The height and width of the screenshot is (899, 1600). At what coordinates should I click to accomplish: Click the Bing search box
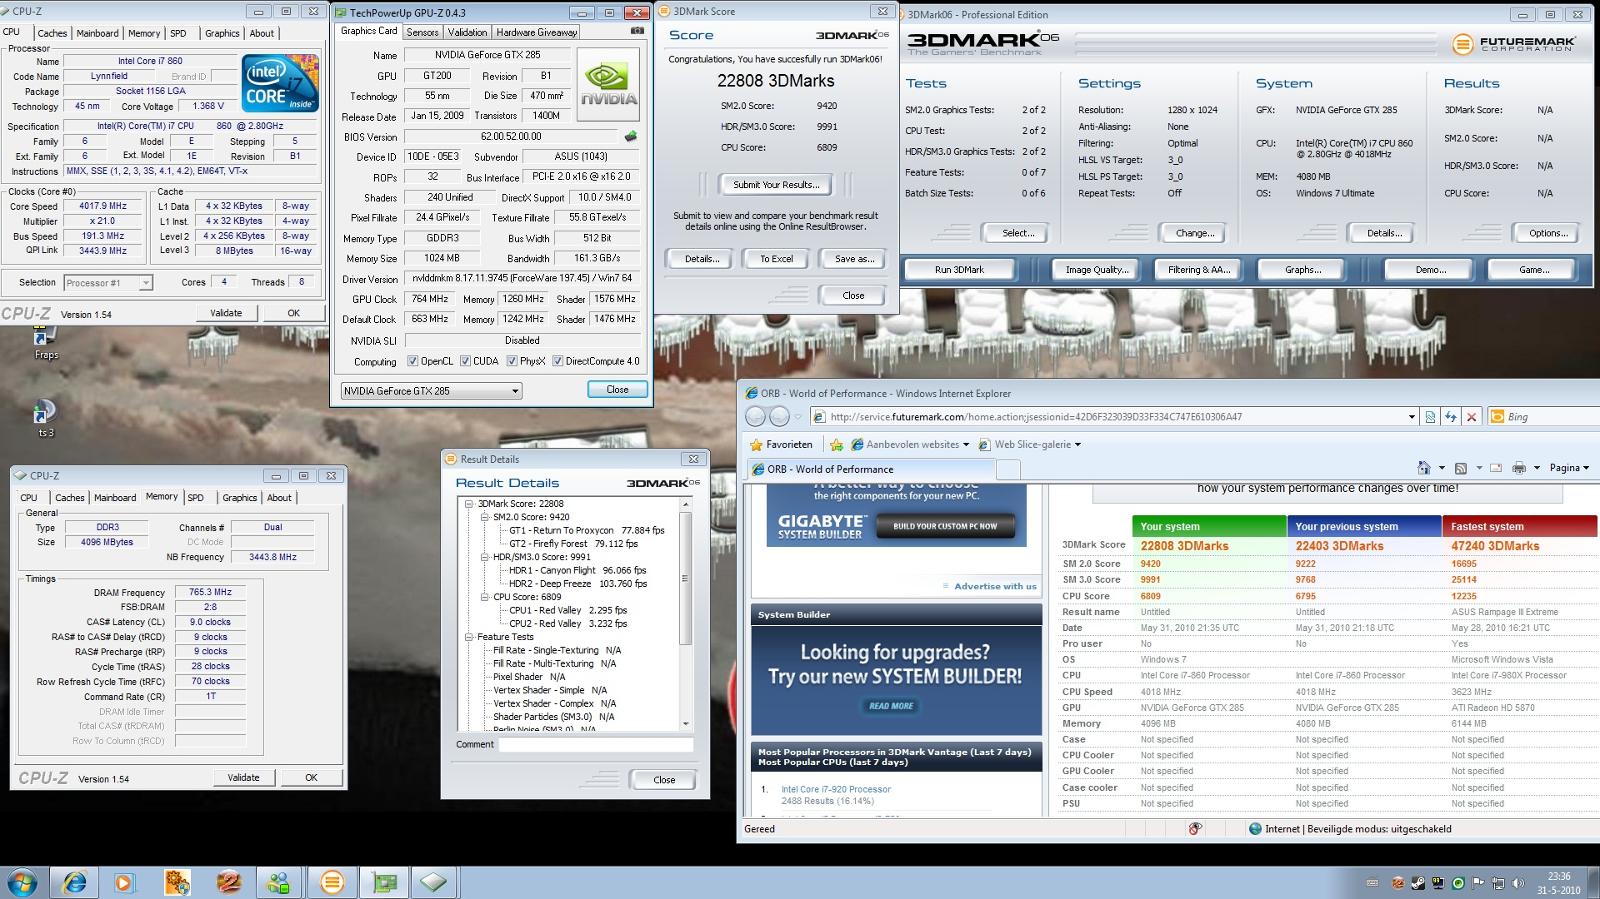point(1546,417)
